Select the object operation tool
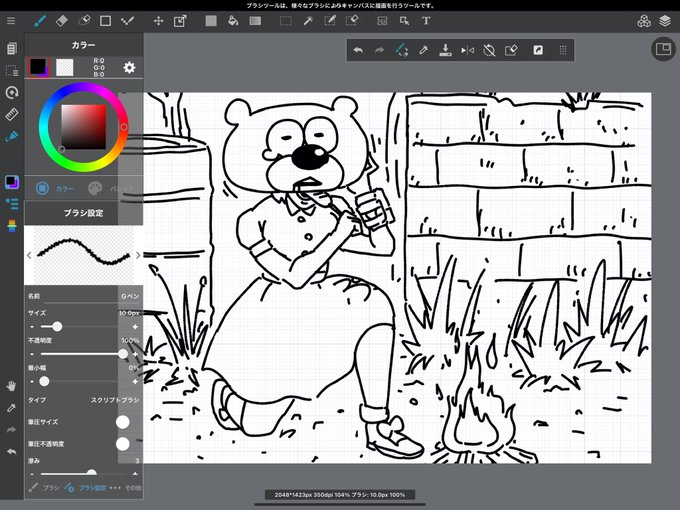Image resolution: width=680 pixels, height=510 pixels. tap(404, 21)
